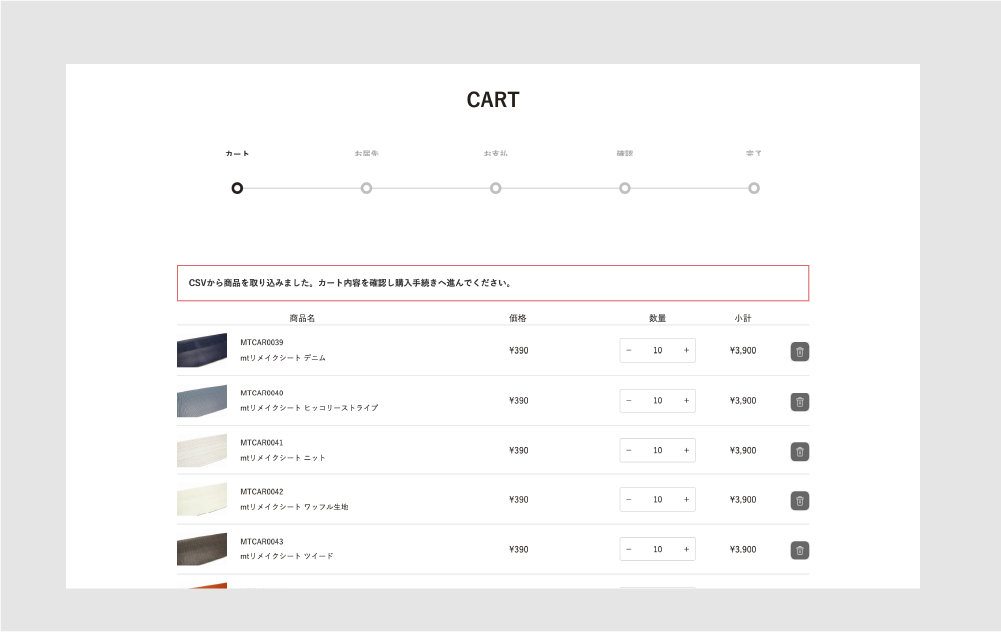Screen dimensions: 1001x632
Task: Select the カート step circle in progress bar
Action: [x=237, y=188]
